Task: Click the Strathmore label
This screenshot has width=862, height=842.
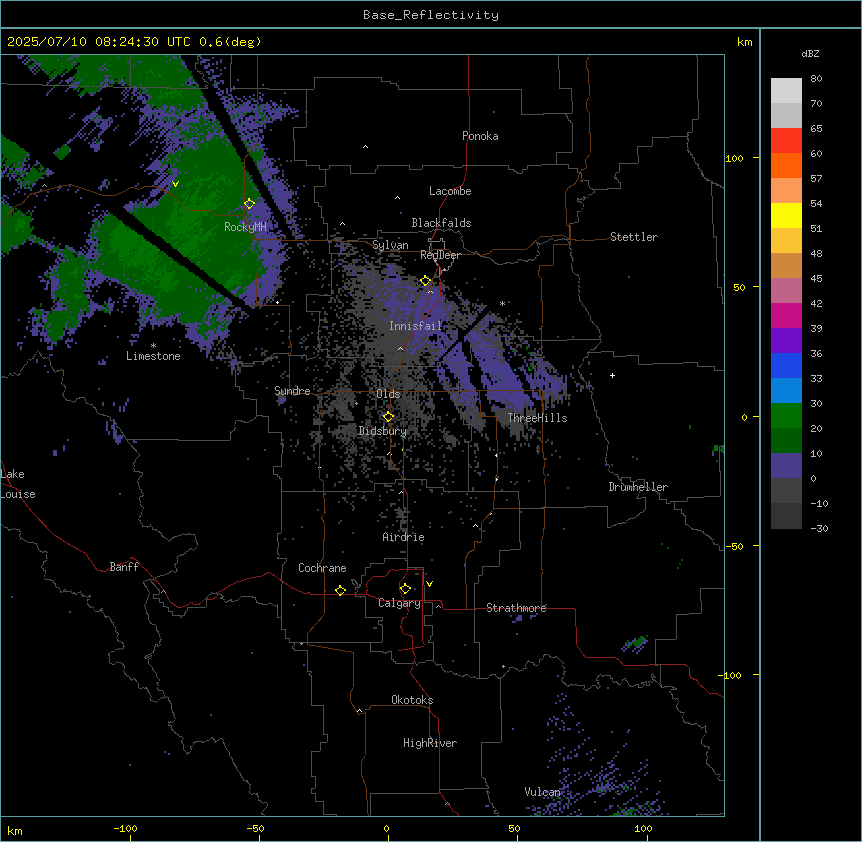Action: click(x=516, y=608)
